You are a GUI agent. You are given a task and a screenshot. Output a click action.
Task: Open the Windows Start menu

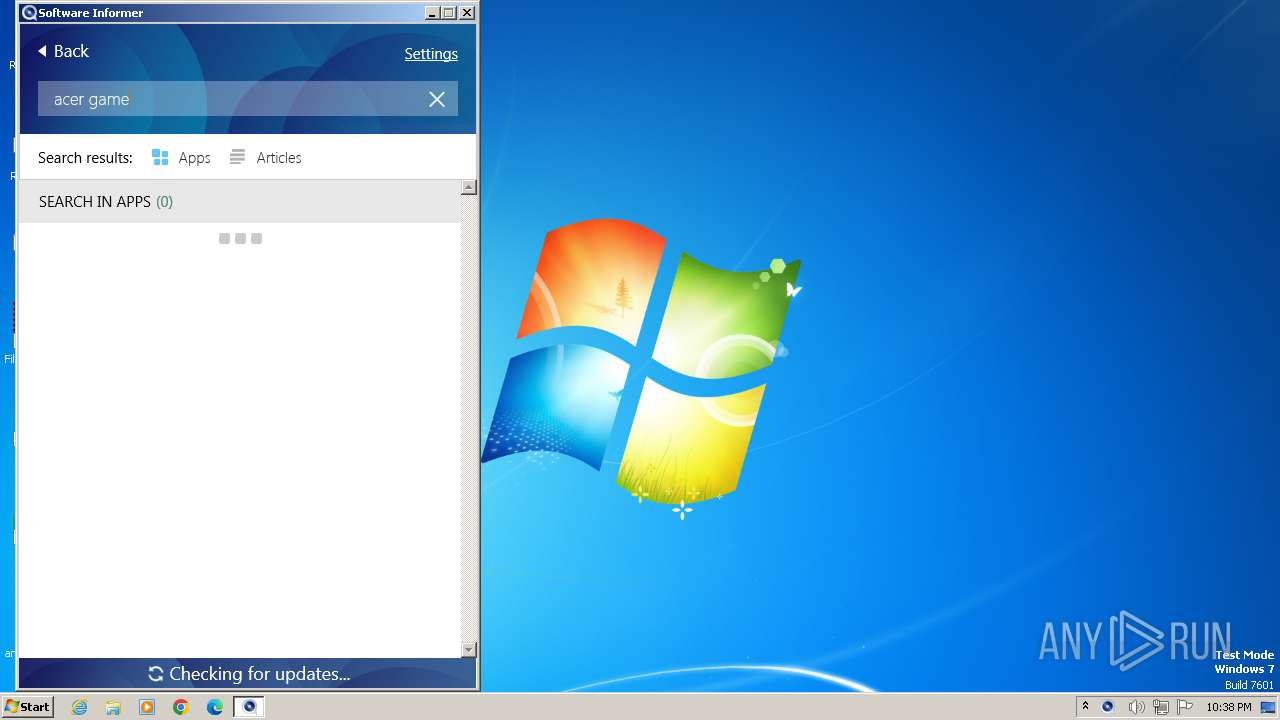tap(27, 707)
